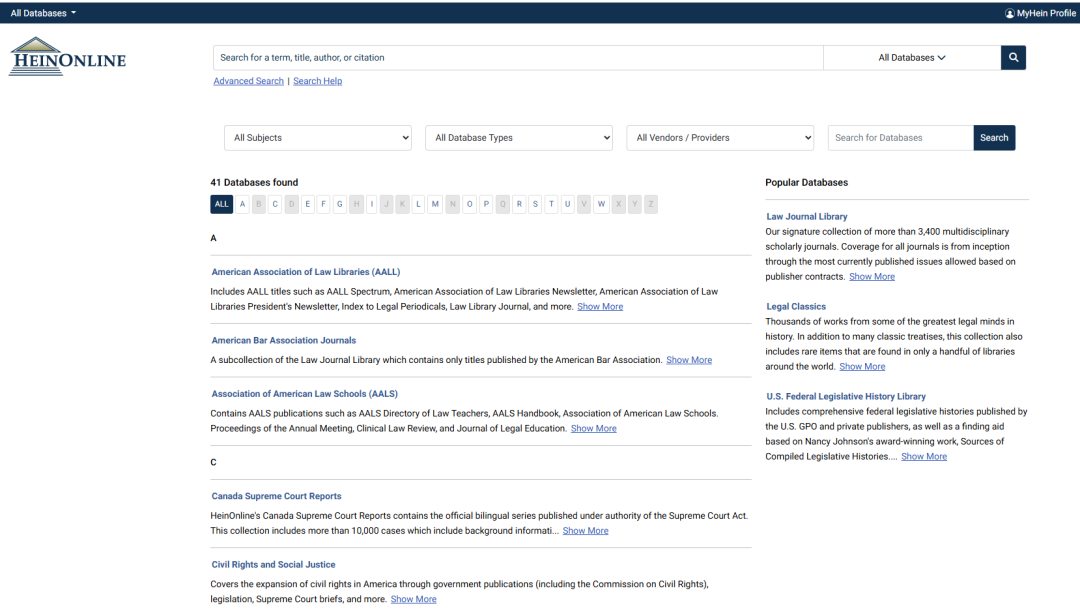
Task: Click the HeinOnline logo
Action: pyautogui.click(x=68, y=57)
